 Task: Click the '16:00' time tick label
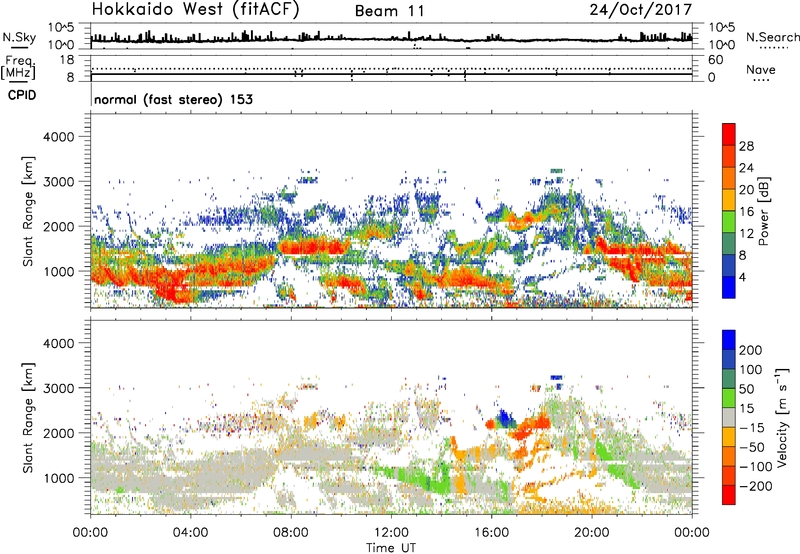click(491, 533)
